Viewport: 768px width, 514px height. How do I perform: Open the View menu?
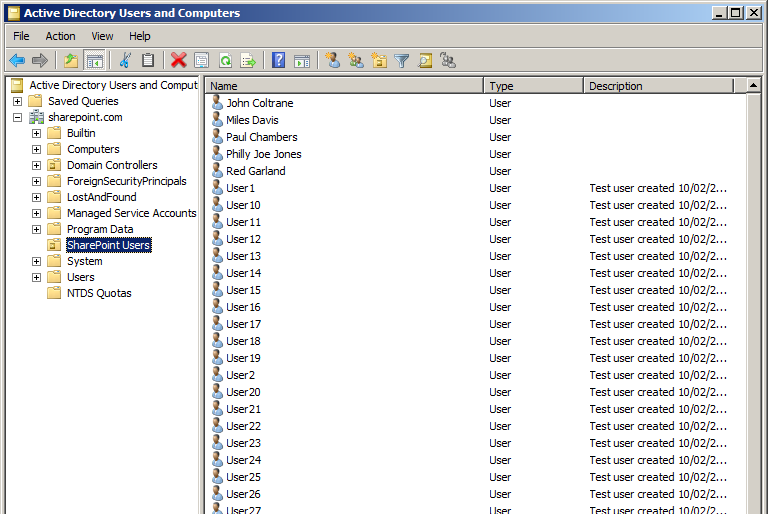[x=102, y=36]
